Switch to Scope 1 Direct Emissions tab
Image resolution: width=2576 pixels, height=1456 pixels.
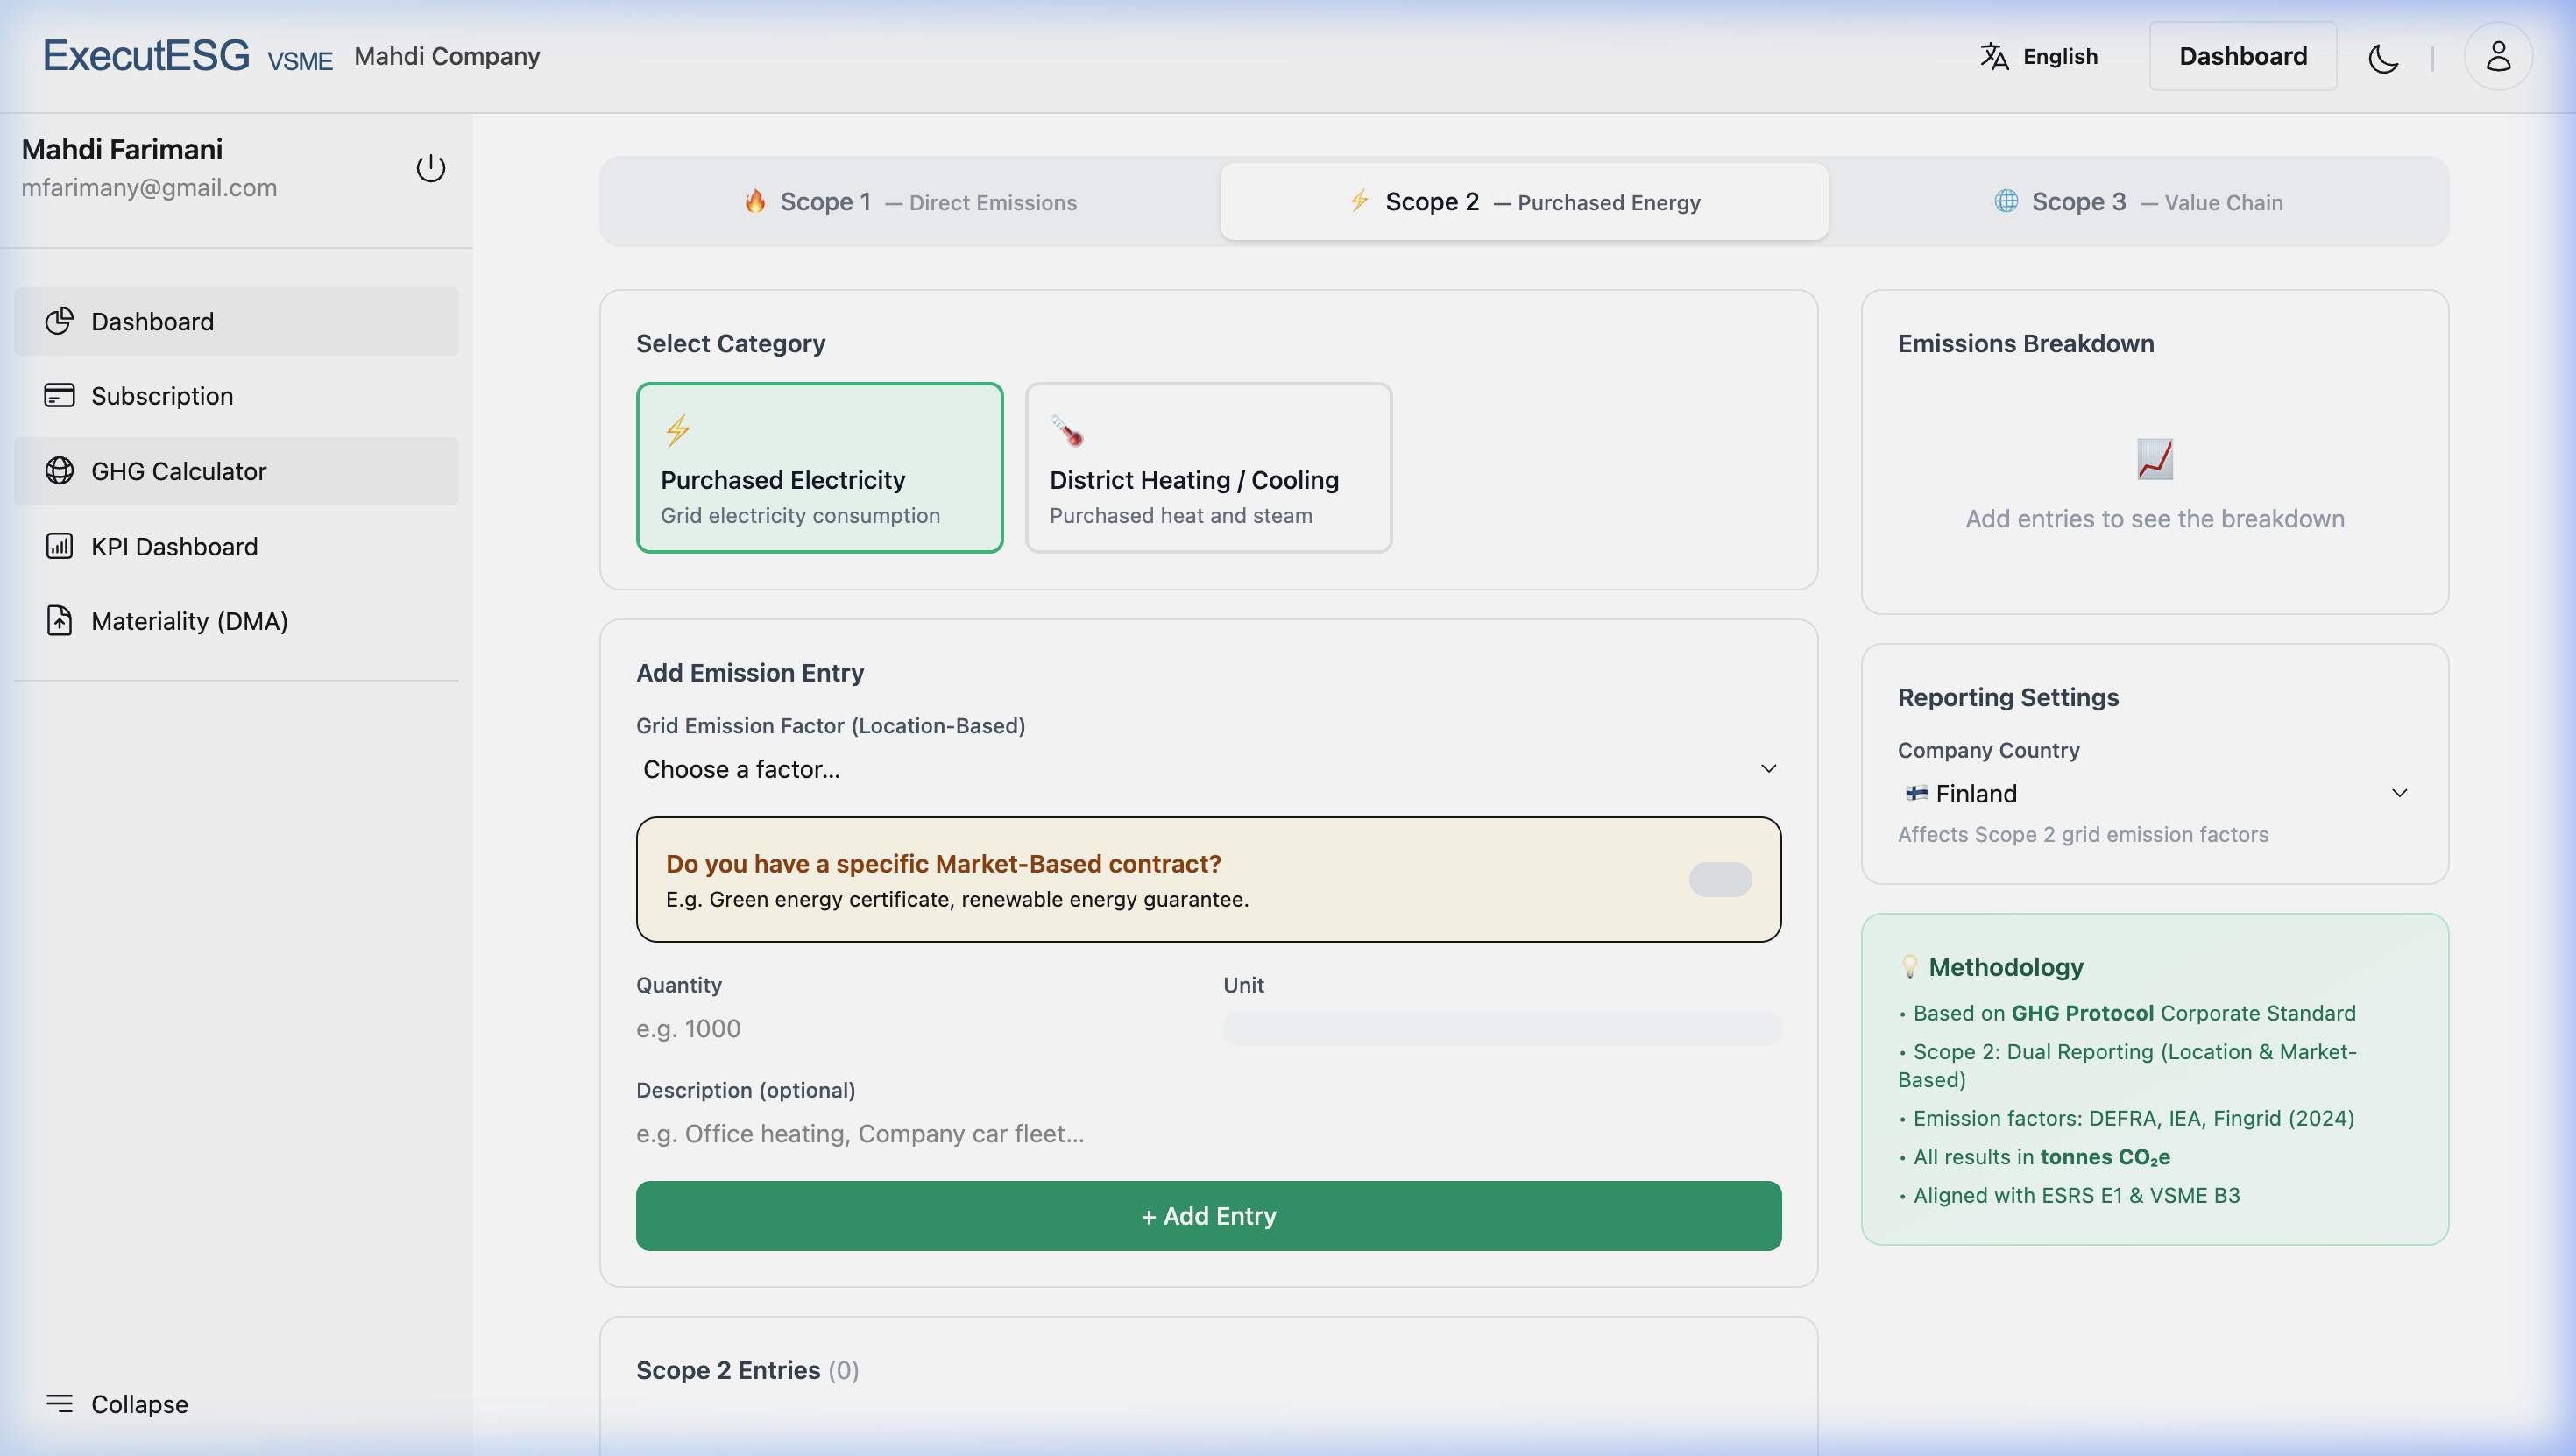click(912, 201)
